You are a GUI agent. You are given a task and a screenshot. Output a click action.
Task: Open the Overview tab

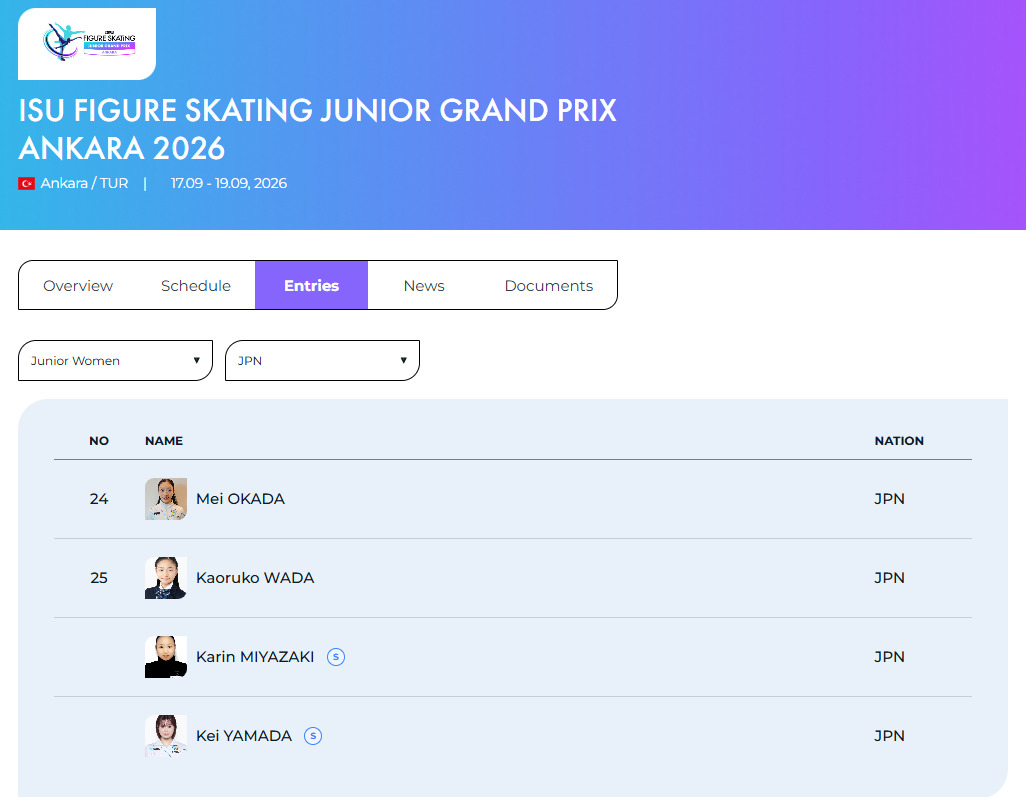tap(78, 285)
